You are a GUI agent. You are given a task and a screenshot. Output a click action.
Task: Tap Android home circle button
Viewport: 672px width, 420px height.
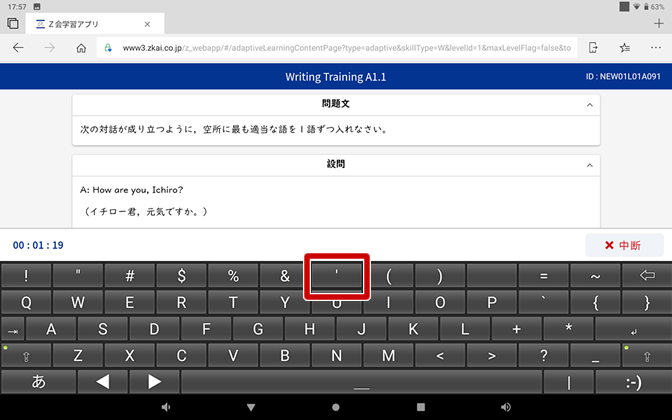(x=336, y=407)
